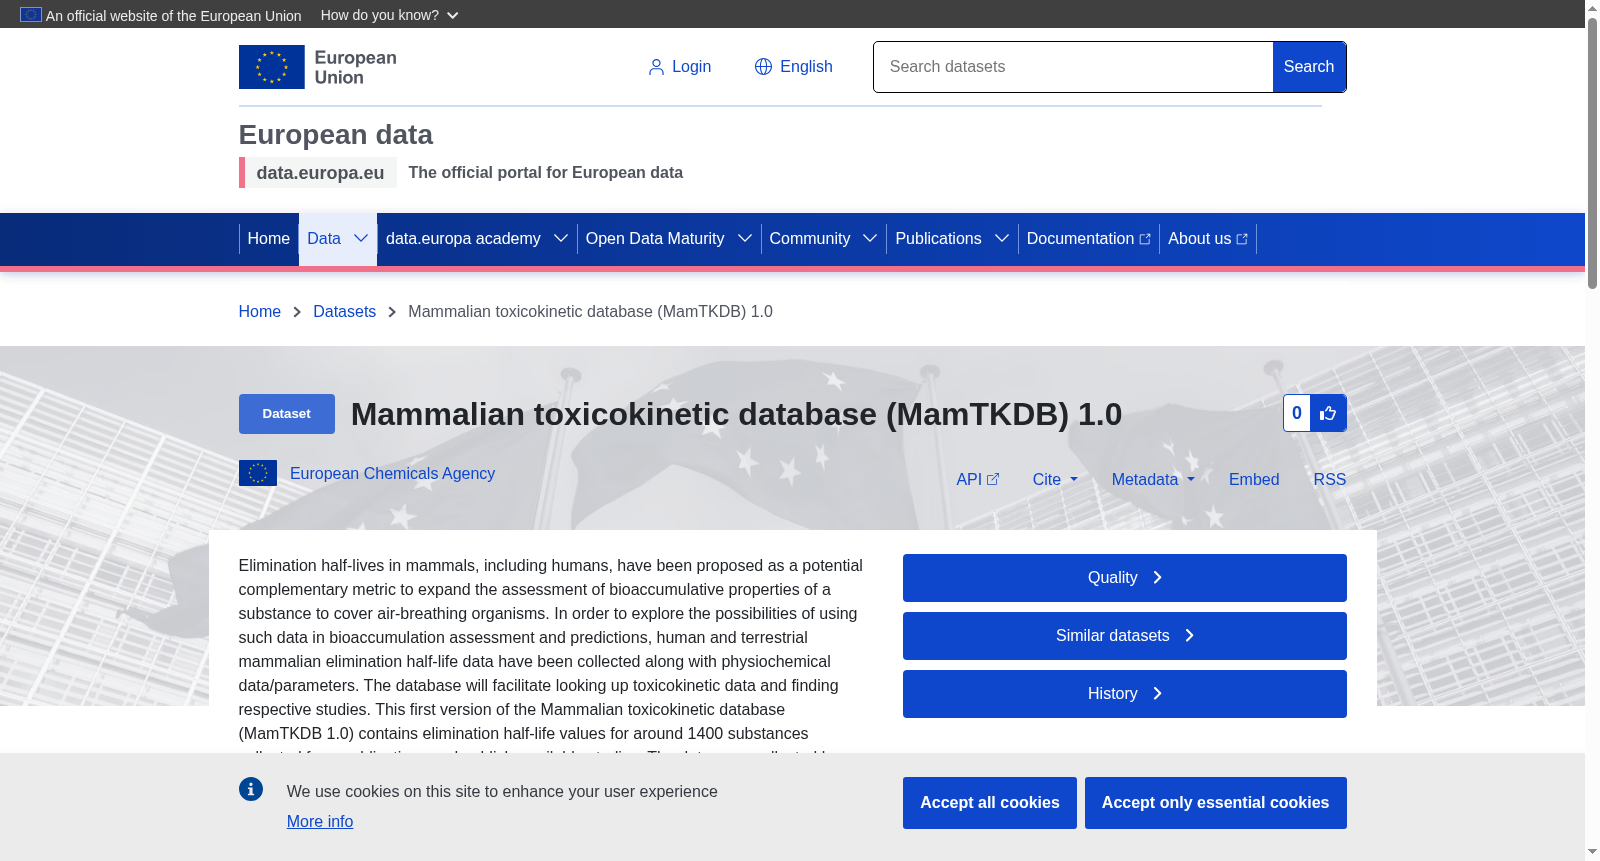Click the Similar datasets arrow icon
This screenshot has width=1600, height=861.
tap(1190, 636)
